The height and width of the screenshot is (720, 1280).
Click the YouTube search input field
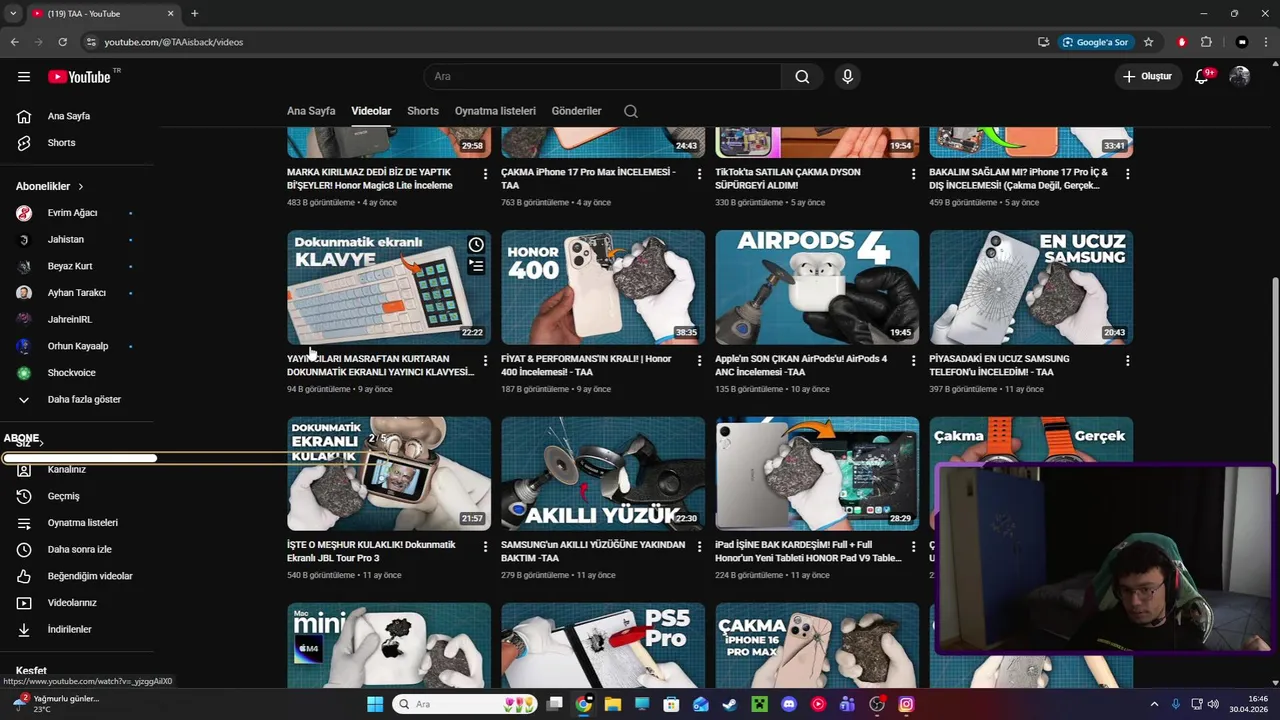point(602,77)
